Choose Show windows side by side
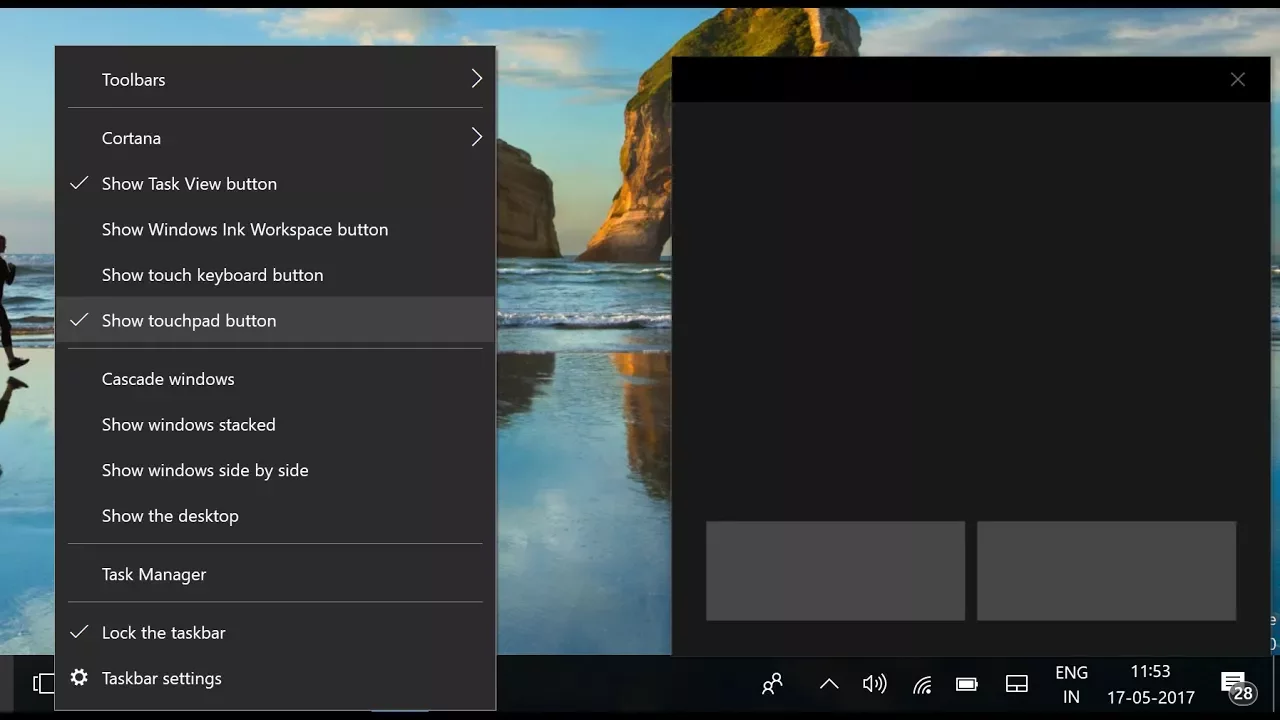 click(x=275, y=470)
